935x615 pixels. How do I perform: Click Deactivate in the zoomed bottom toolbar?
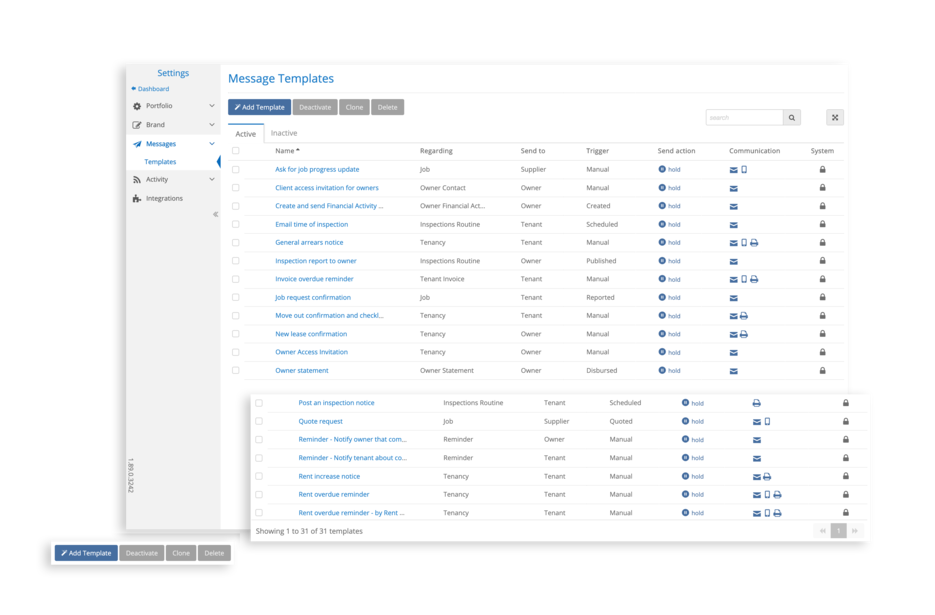(x=141, y=553)
